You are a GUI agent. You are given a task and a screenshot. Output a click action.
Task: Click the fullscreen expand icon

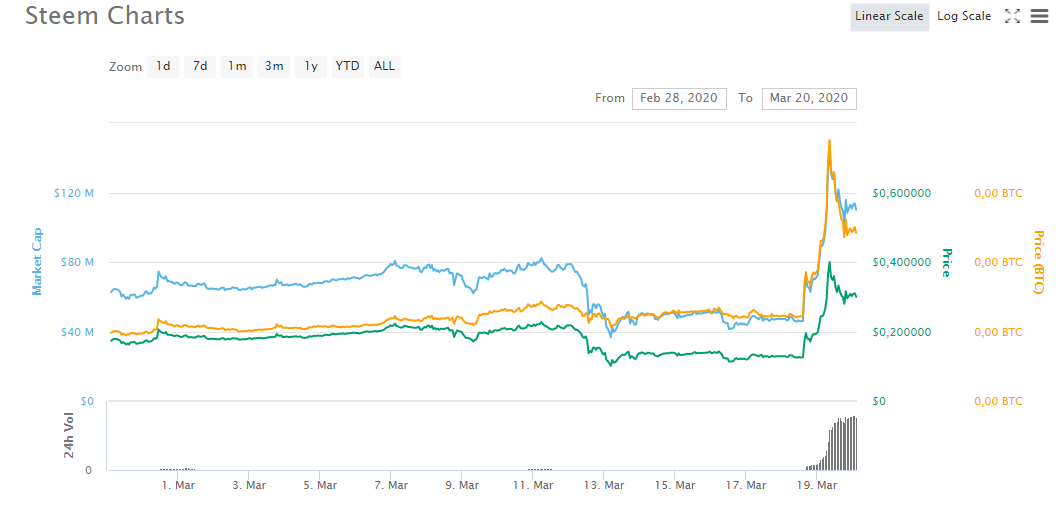coord(1012,16)
